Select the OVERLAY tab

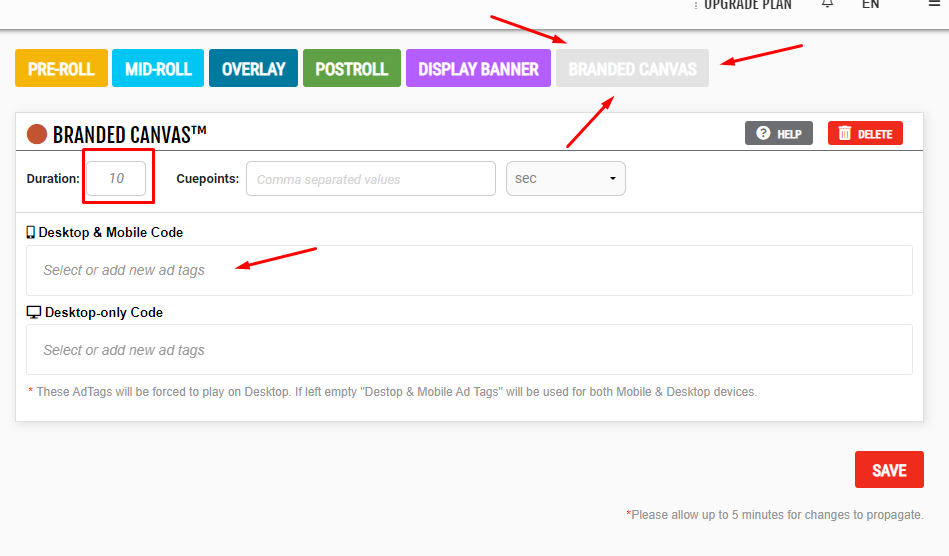[x=254, y=68]
